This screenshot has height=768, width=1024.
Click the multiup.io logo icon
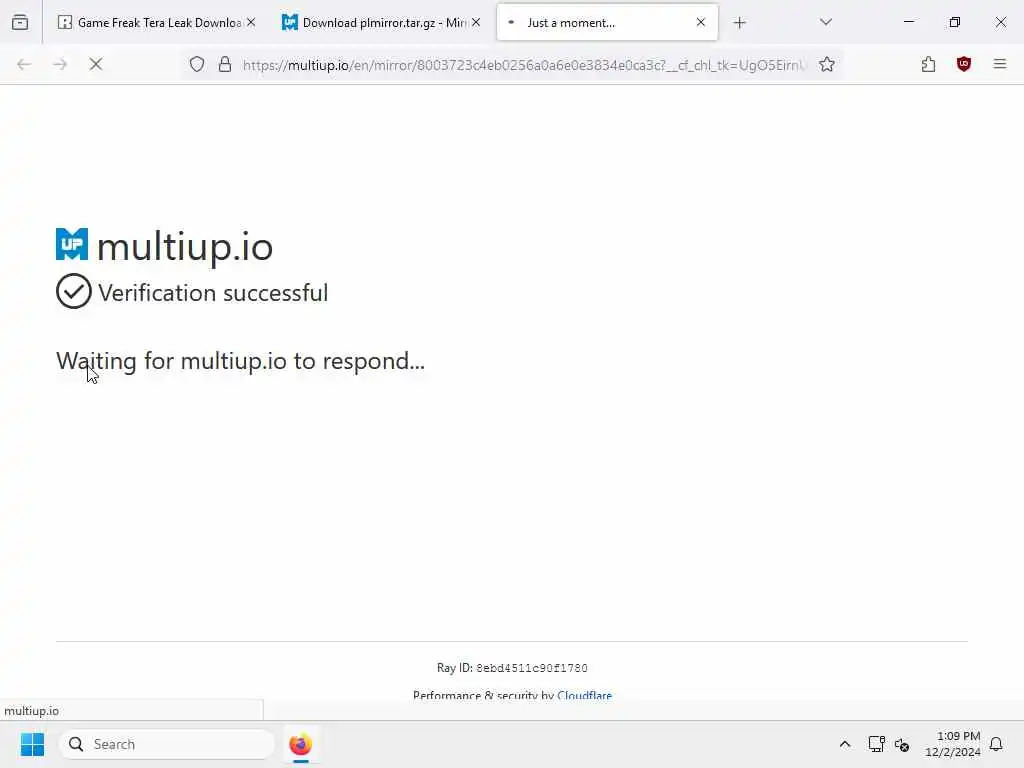point(72,244)
